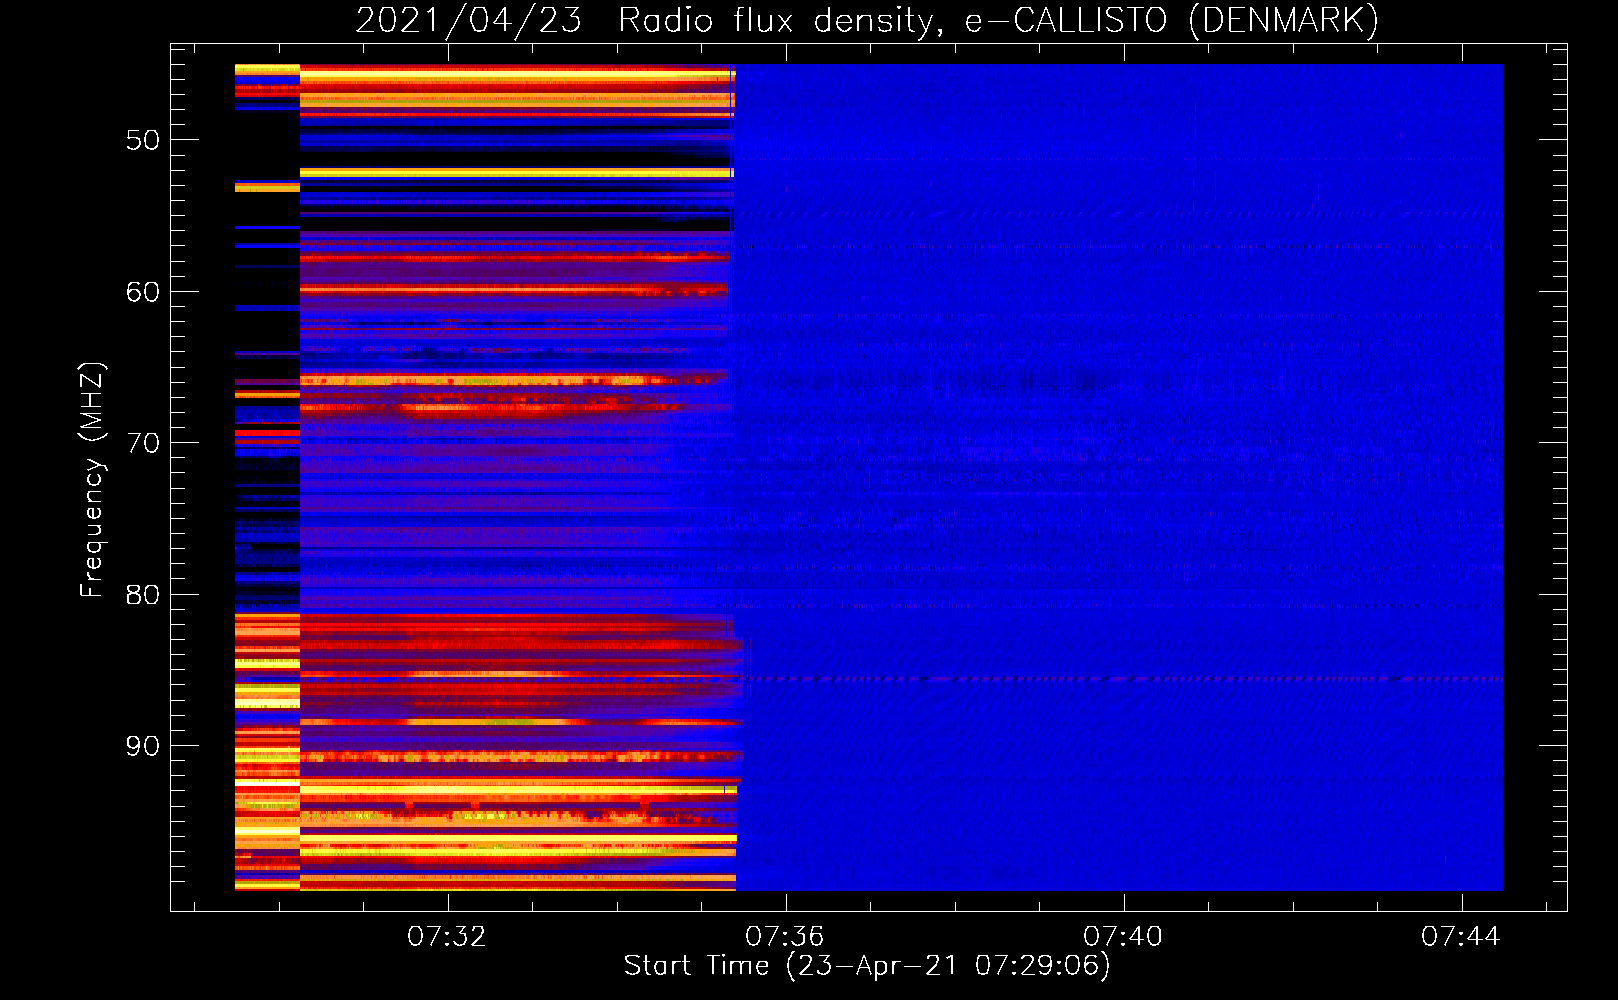The height and width of the screenshot is (1000, 1618).
Task: Click the 07:36 time tick label
Action: click(784, 936)
